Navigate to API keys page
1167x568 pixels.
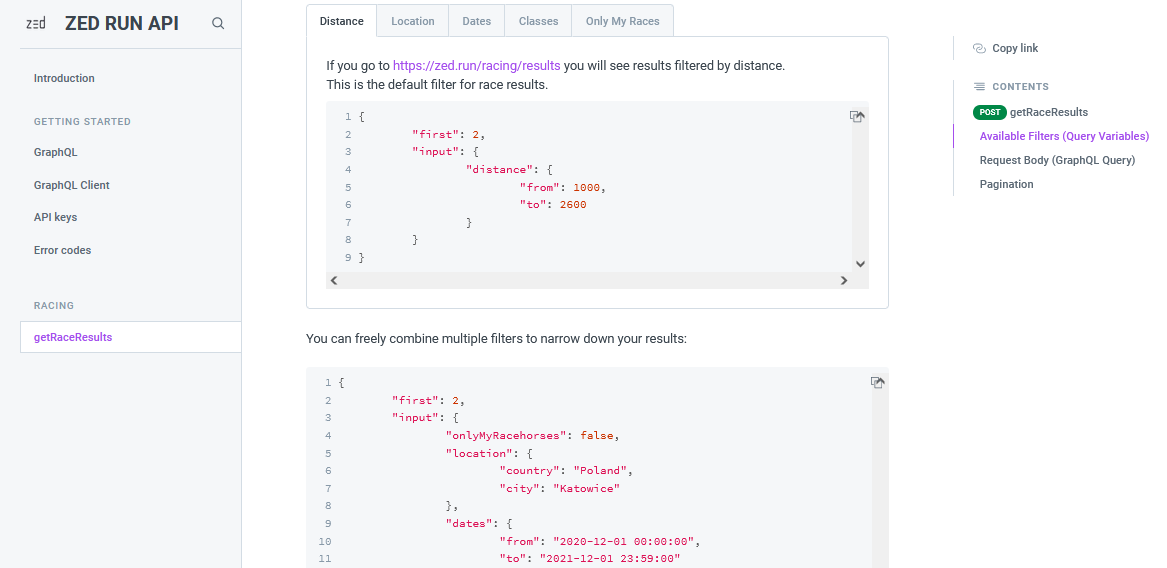pyautogui.click(x=55, y=217)
